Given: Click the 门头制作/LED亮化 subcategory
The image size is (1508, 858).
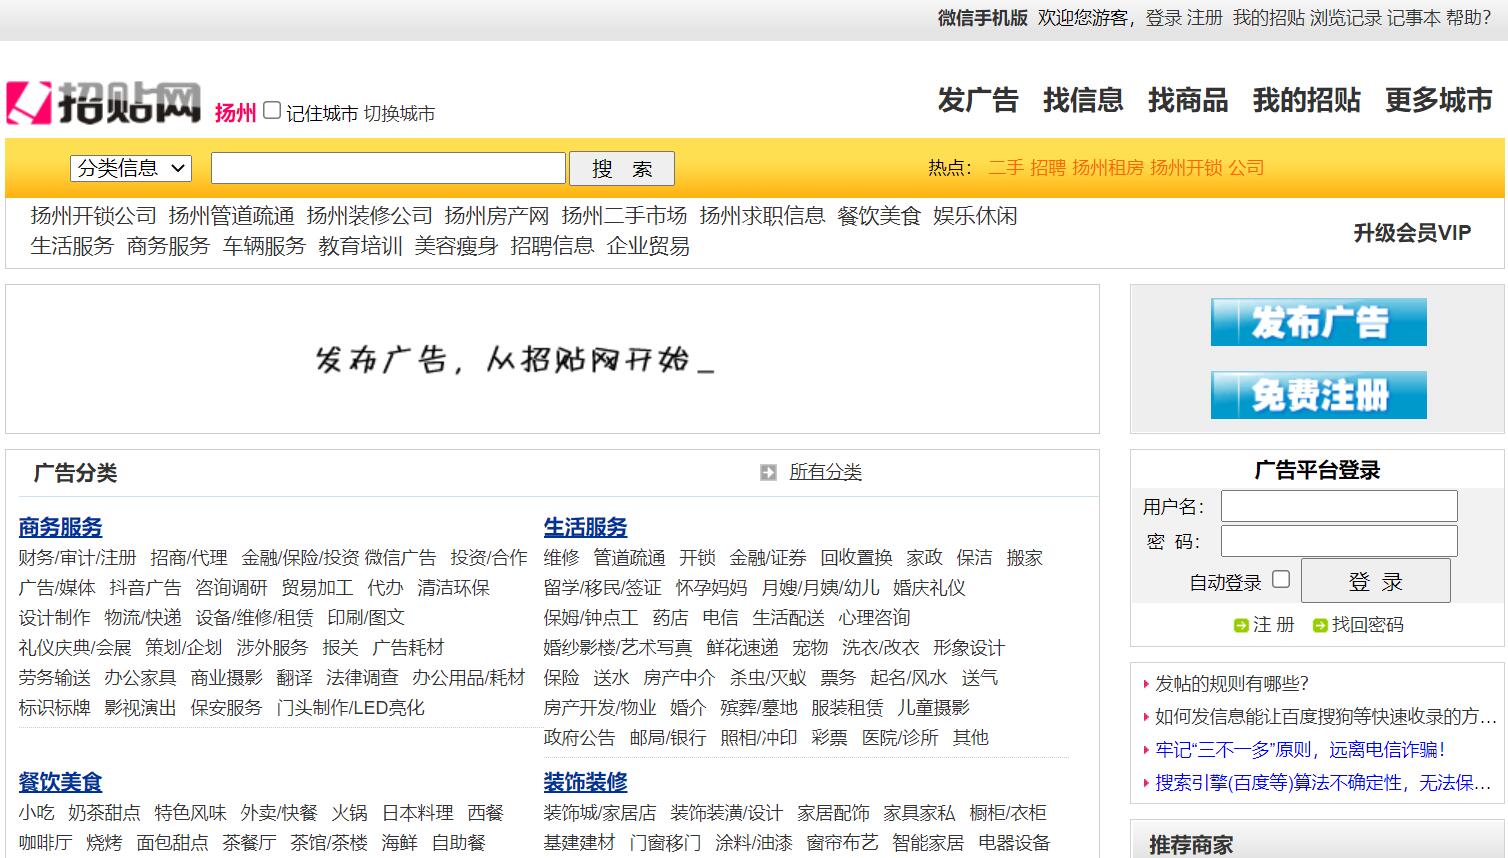Looking at the screenshot, I should [x=351, y=708].
